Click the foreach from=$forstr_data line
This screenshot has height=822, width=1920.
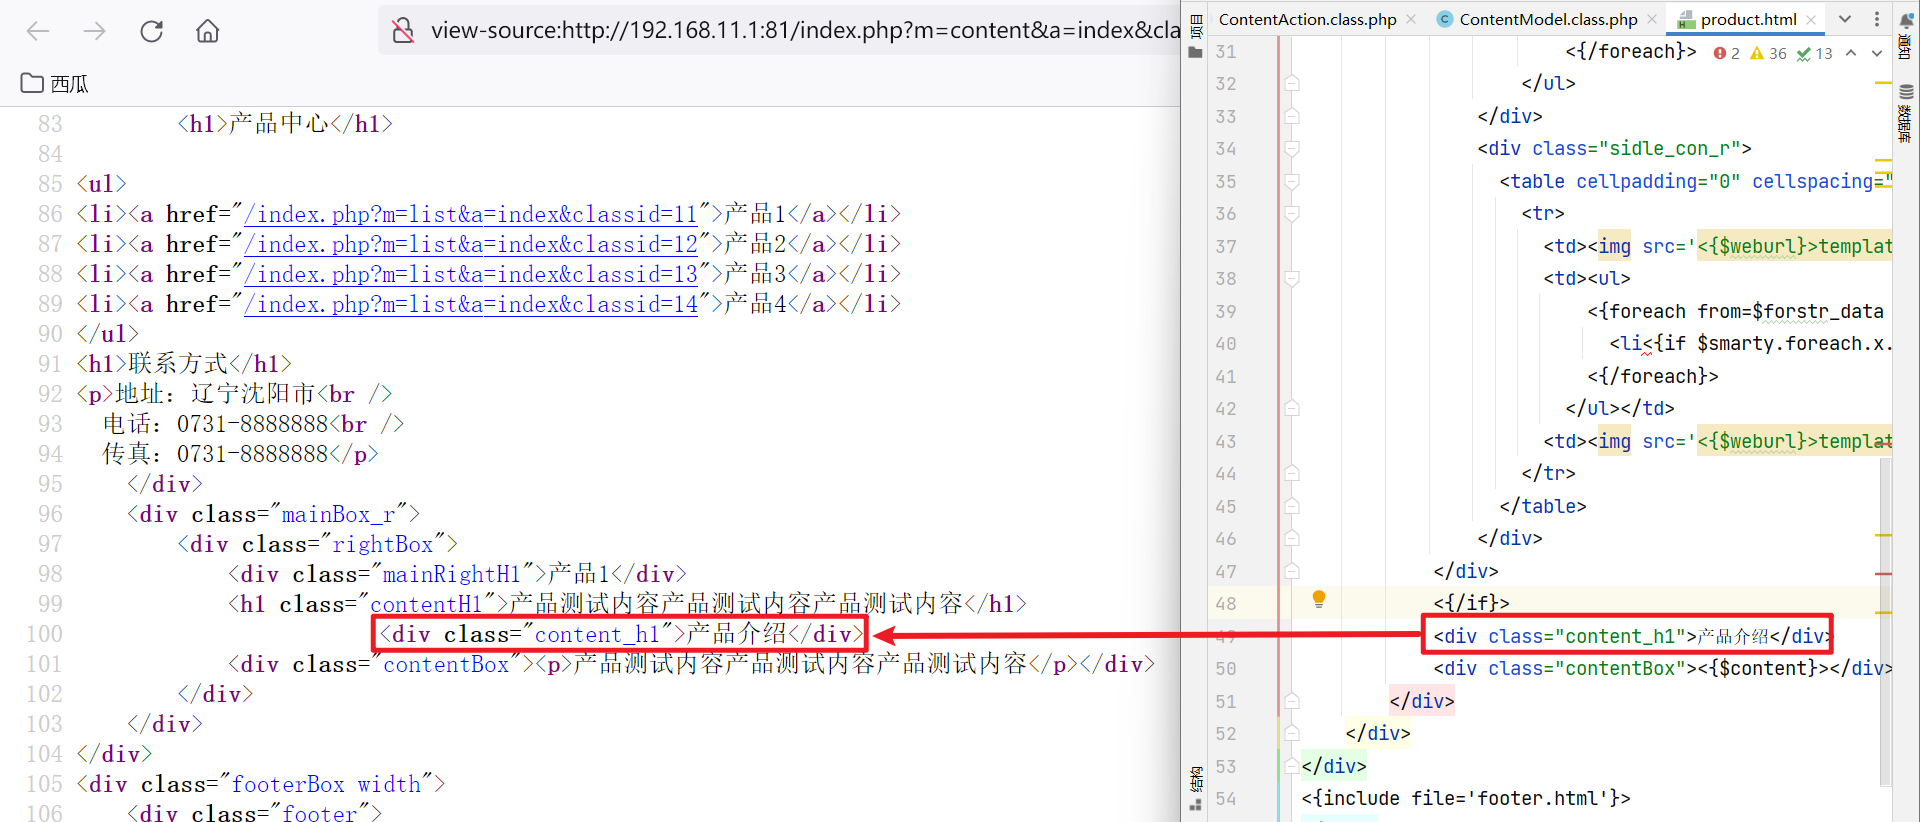[x=1736, y=311]
